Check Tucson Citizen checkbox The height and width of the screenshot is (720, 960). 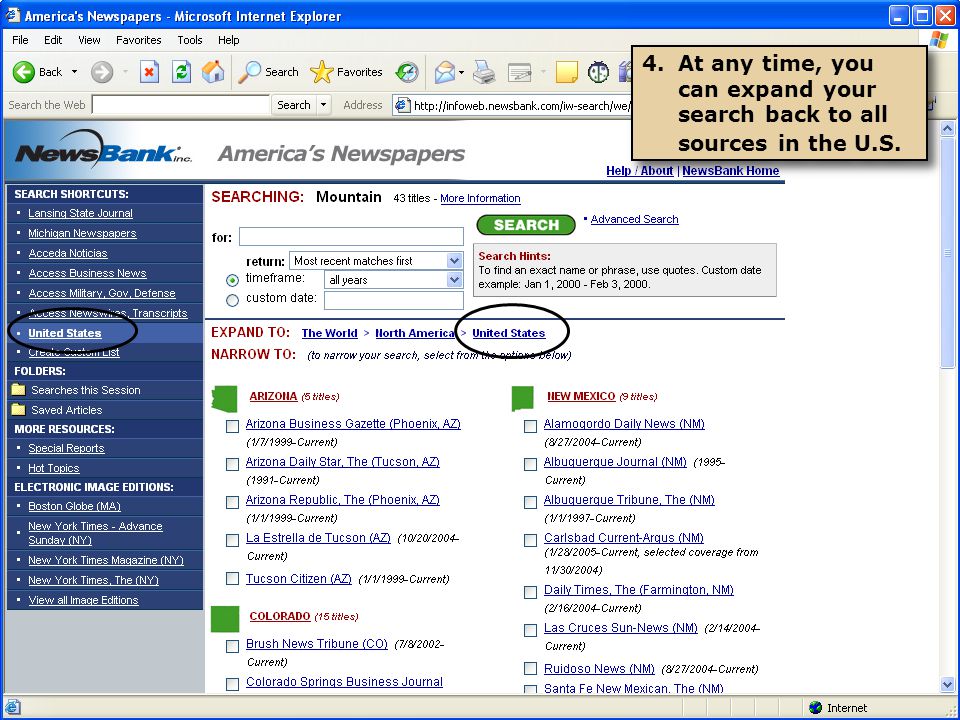pyautogui.click(x=232, y=579)
